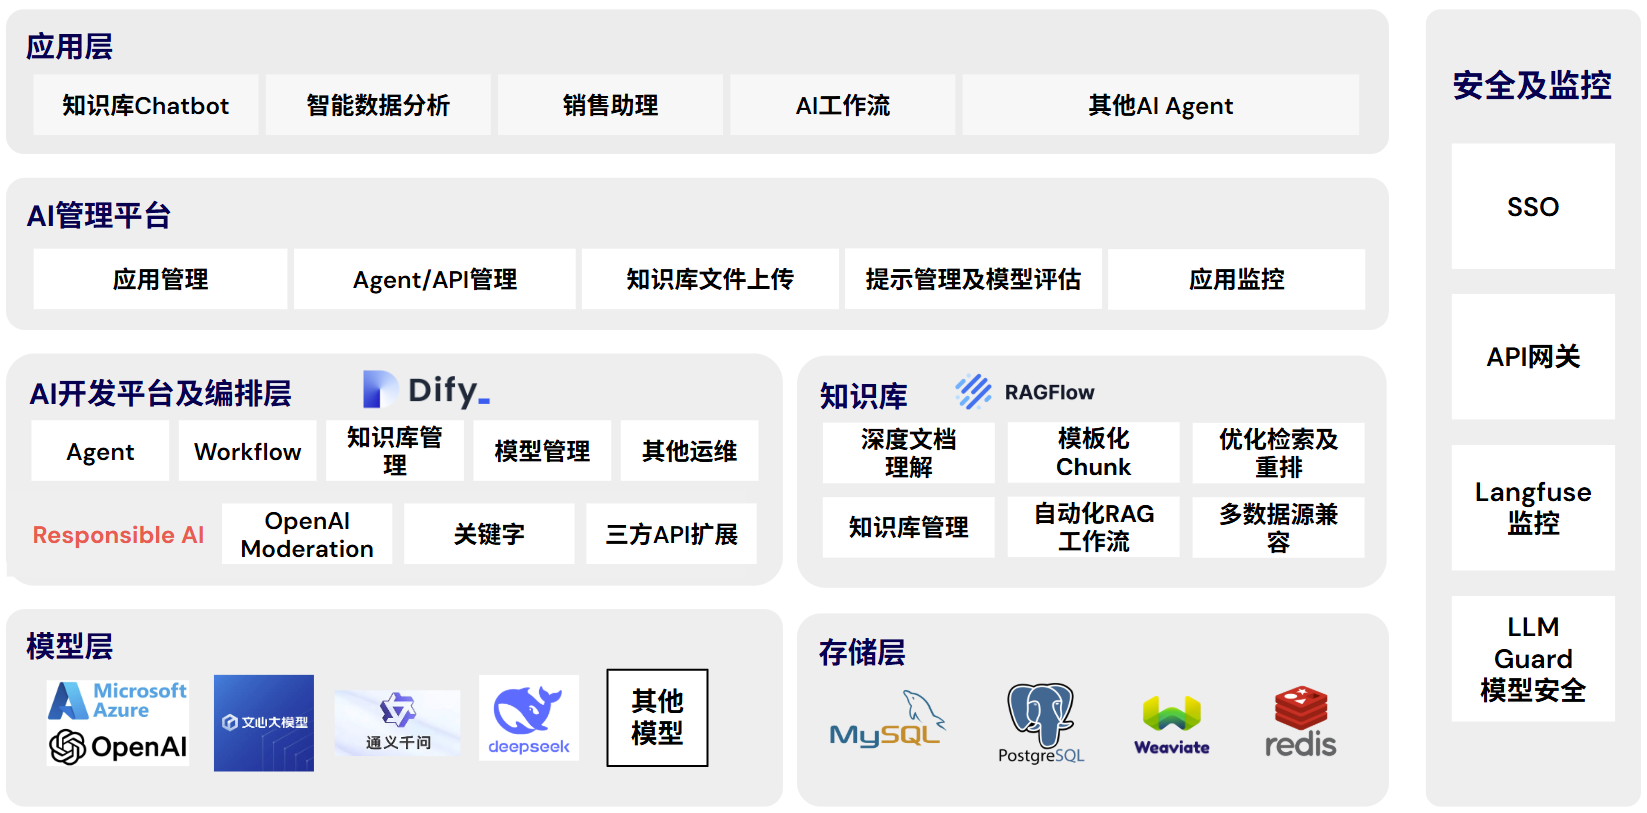Select the PostgreSQL elephant logo

1040,722
